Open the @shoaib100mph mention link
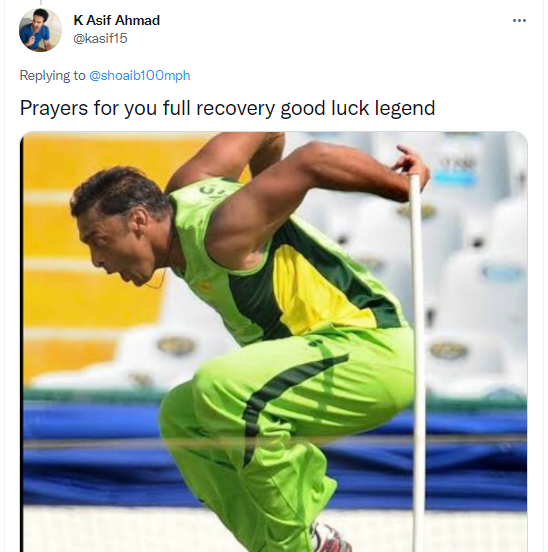 tap(140, 75)
